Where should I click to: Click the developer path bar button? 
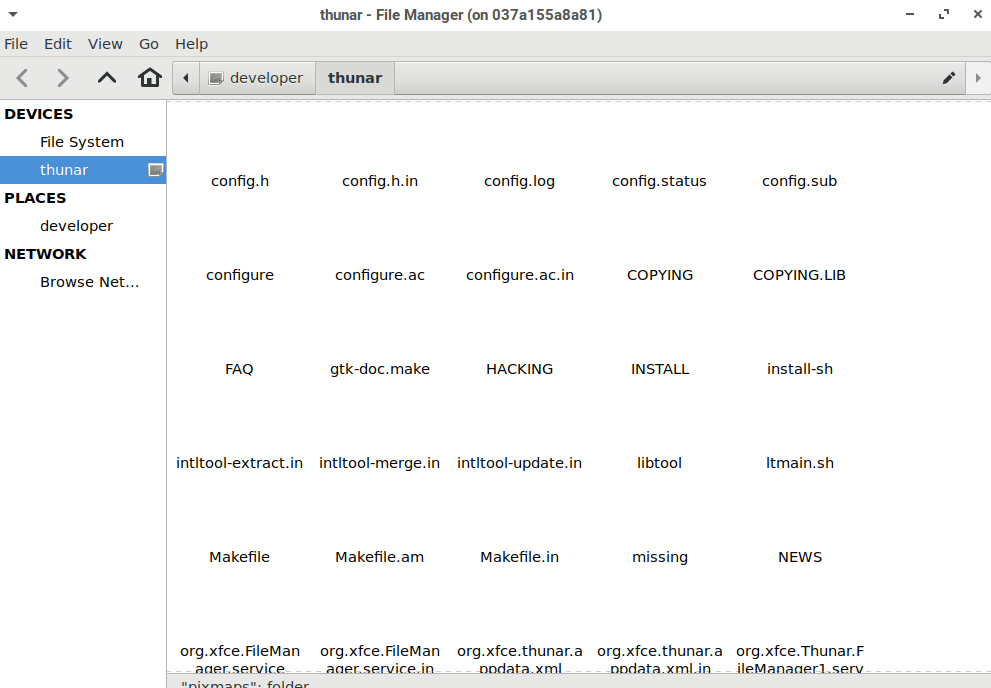click(256, 78)
